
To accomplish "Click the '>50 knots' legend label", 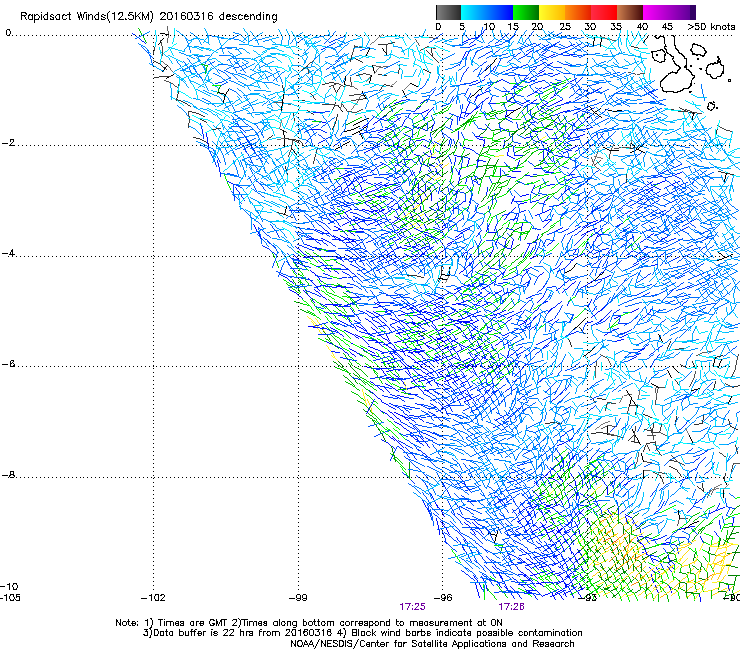I will 711,27.
